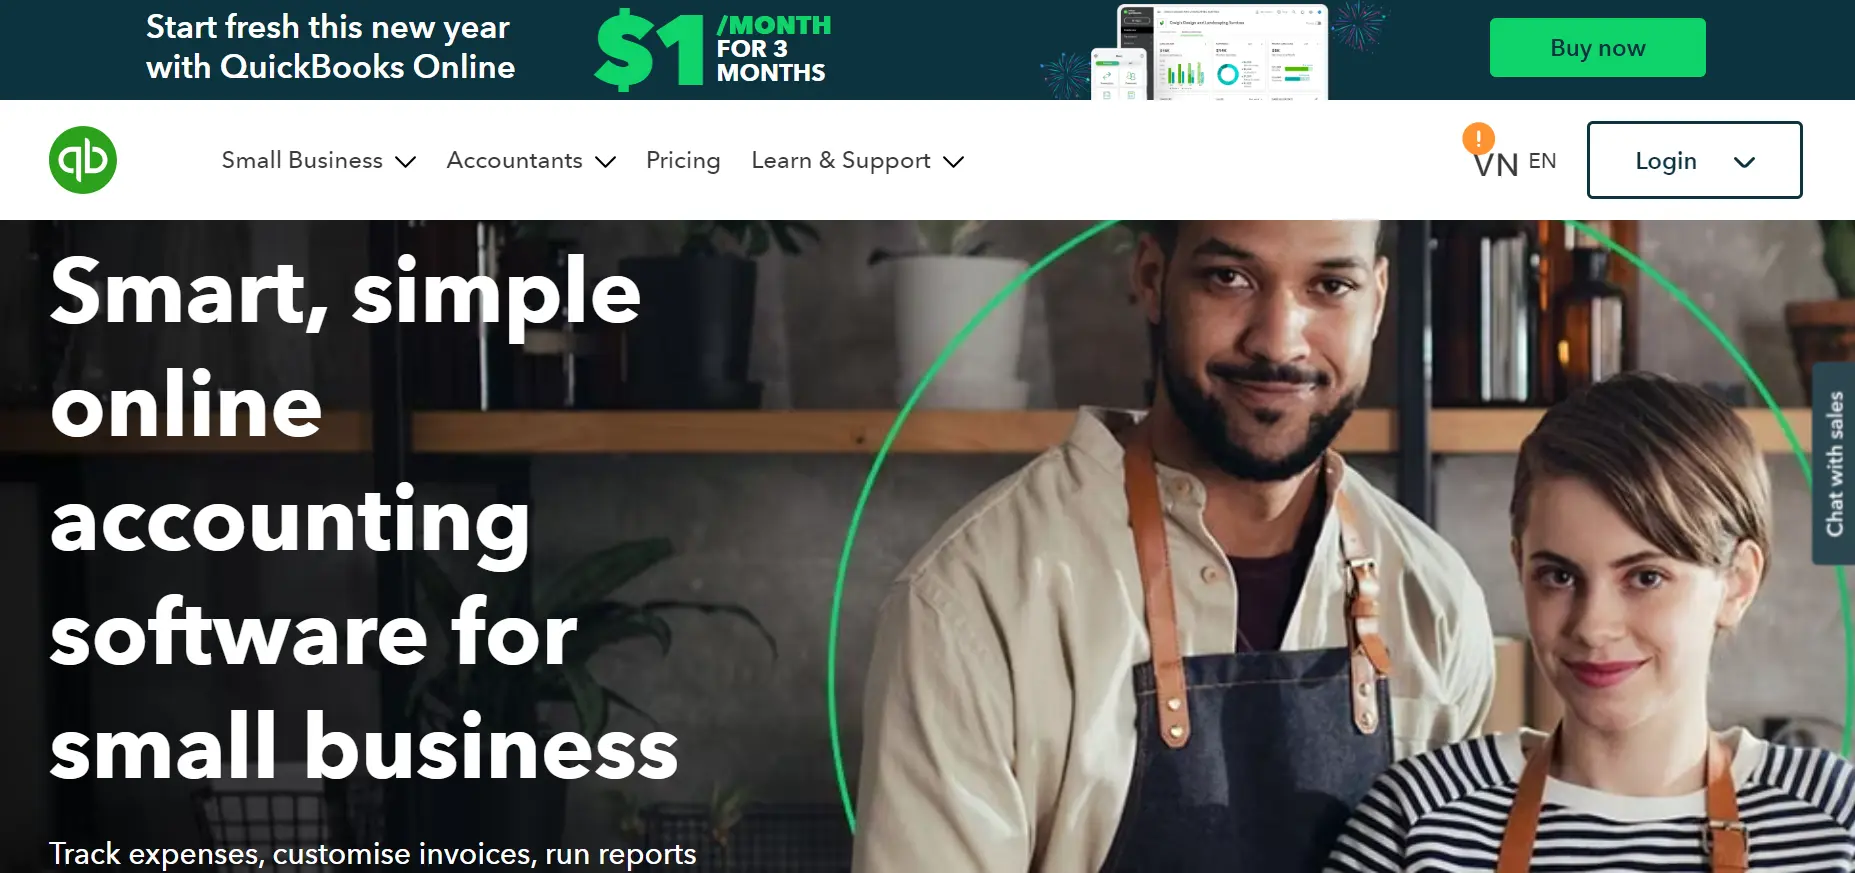Open the Chat with sales side tab

[x=1834, y=464]
